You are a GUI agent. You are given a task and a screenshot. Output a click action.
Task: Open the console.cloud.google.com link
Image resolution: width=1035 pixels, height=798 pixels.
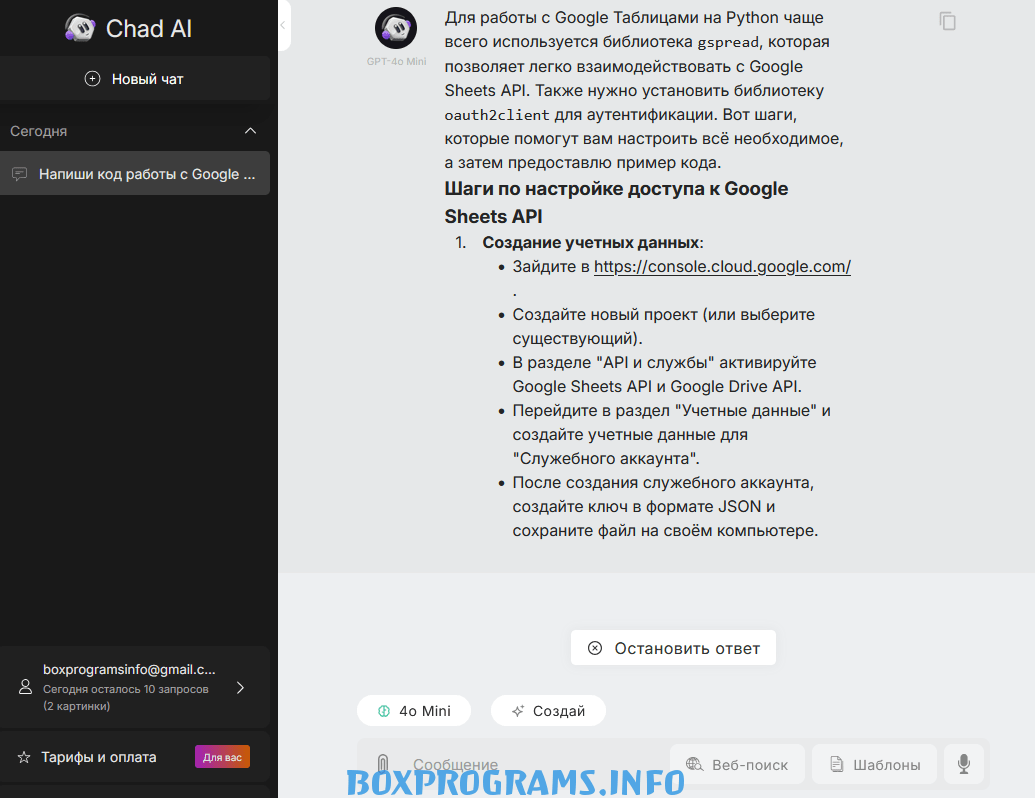click(x=722, y=267)
